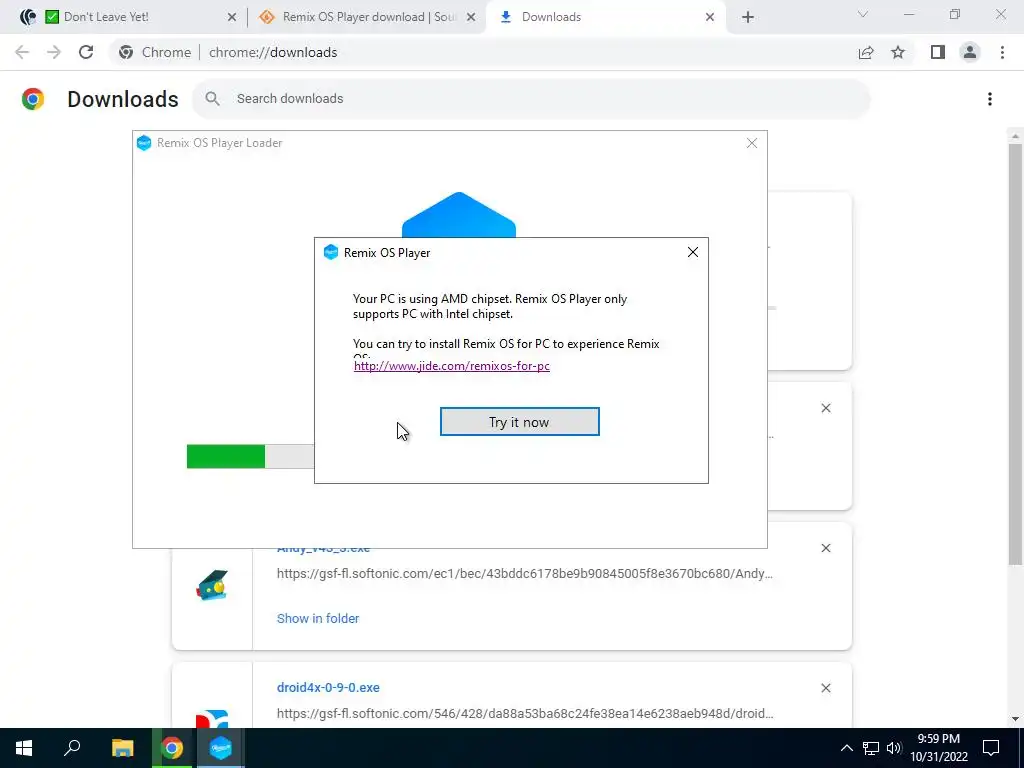The width and height of the screenshot is (1024, 768).
Task: Open a new browser tab
Action: (x=748, y=18)
